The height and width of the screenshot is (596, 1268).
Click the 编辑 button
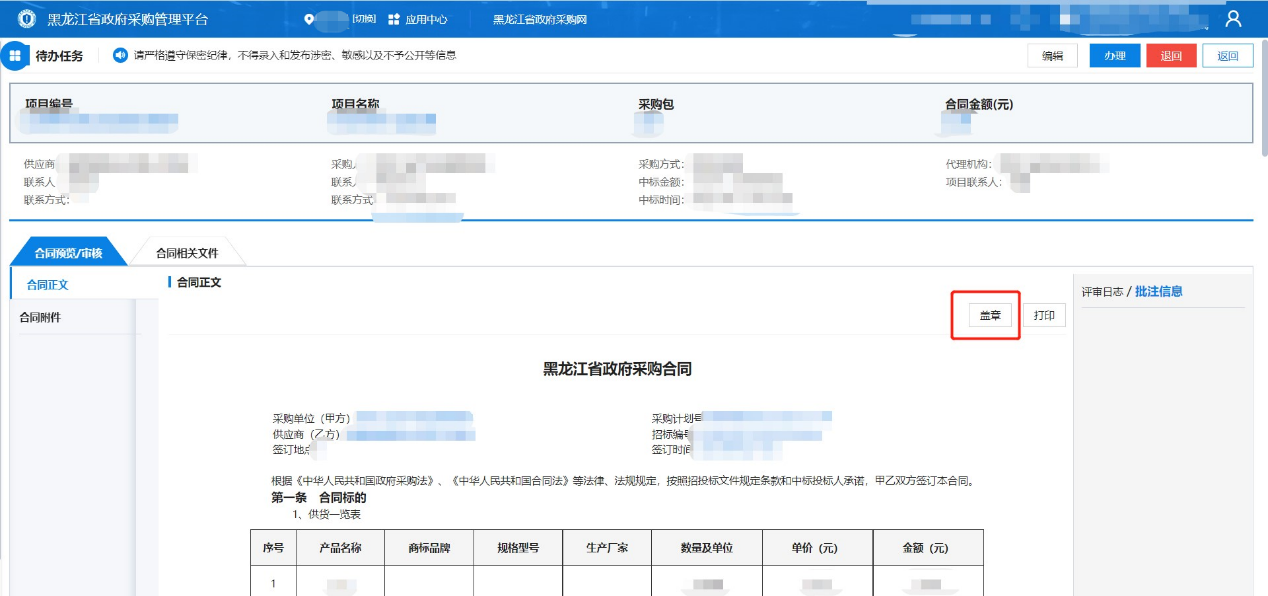1052,56
